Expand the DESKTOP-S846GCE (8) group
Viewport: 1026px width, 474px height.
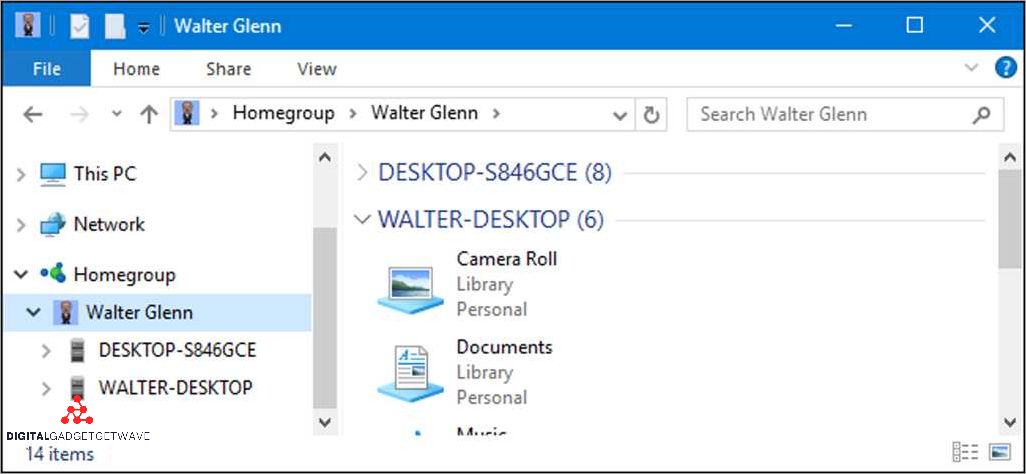tap(362, 173)
